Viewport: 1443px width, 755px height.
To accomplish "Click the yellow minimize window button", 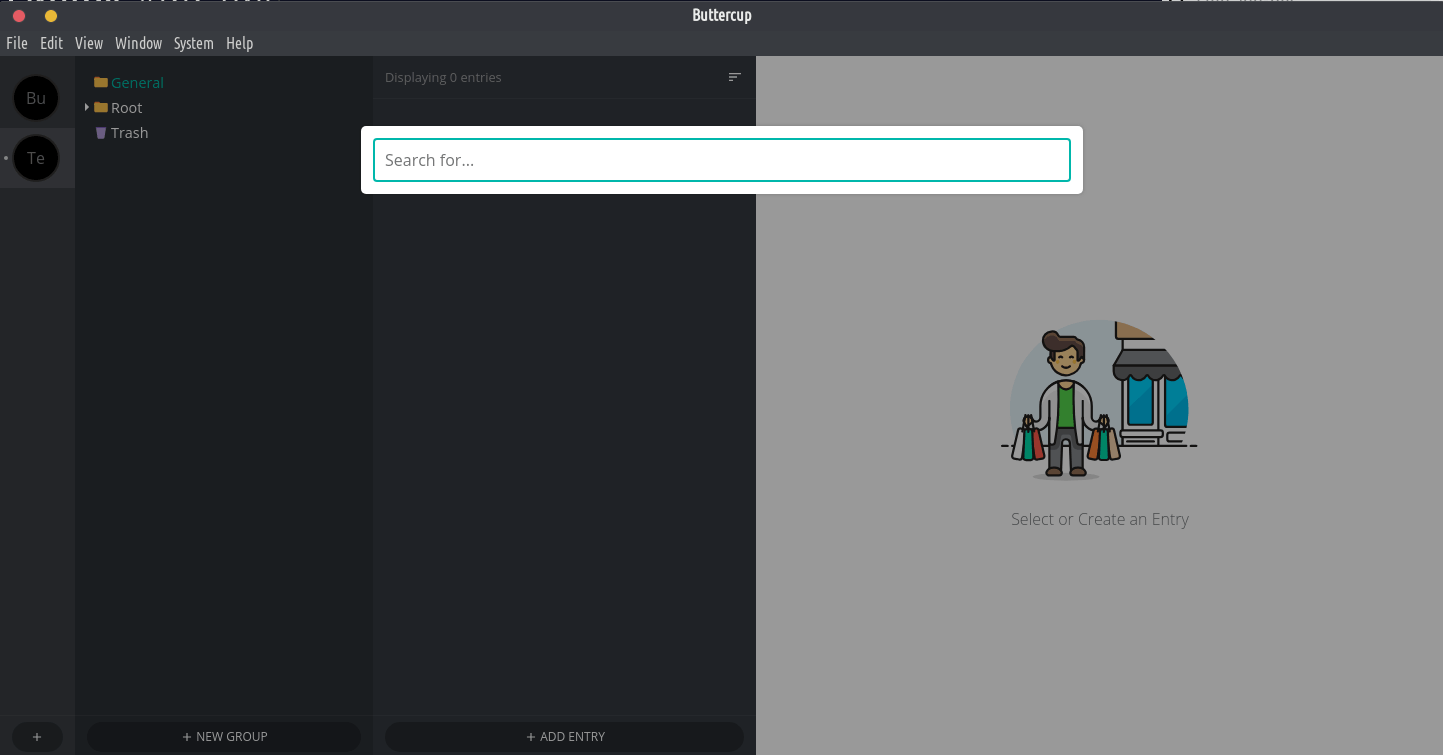I will pyautogui.click(x=51, y=16).
